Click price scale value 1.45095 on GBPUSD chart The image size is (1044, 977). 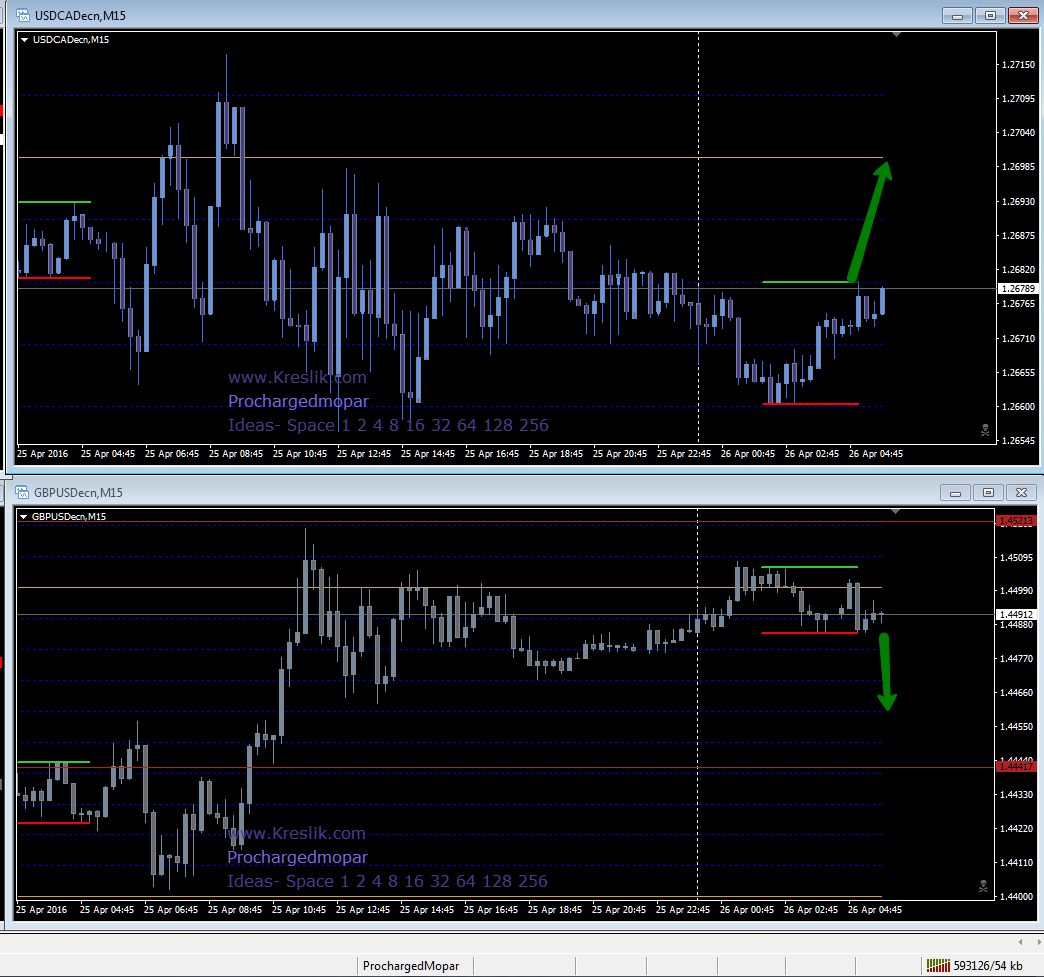click(x=1016, y=557)
